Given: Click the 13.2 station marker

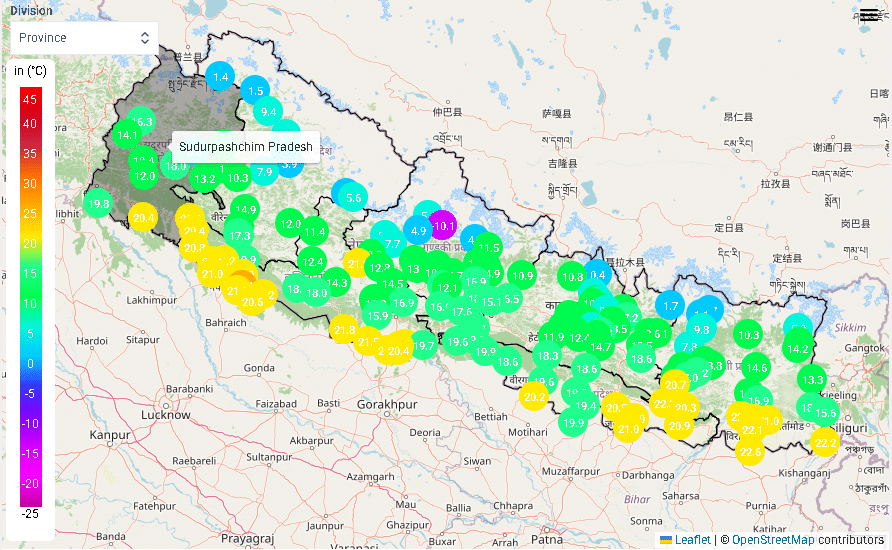Looking at the screenshot, I should (x=205, y=179).
